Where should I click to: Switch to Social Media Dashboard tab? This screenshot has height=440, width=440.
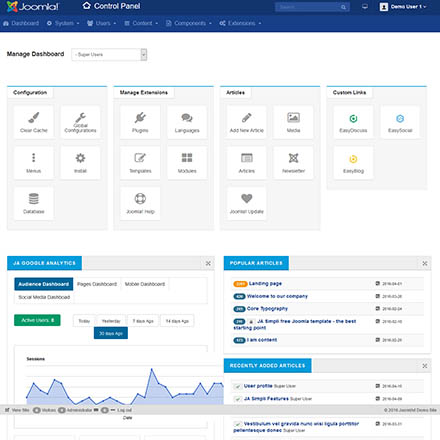coord(44,297)
